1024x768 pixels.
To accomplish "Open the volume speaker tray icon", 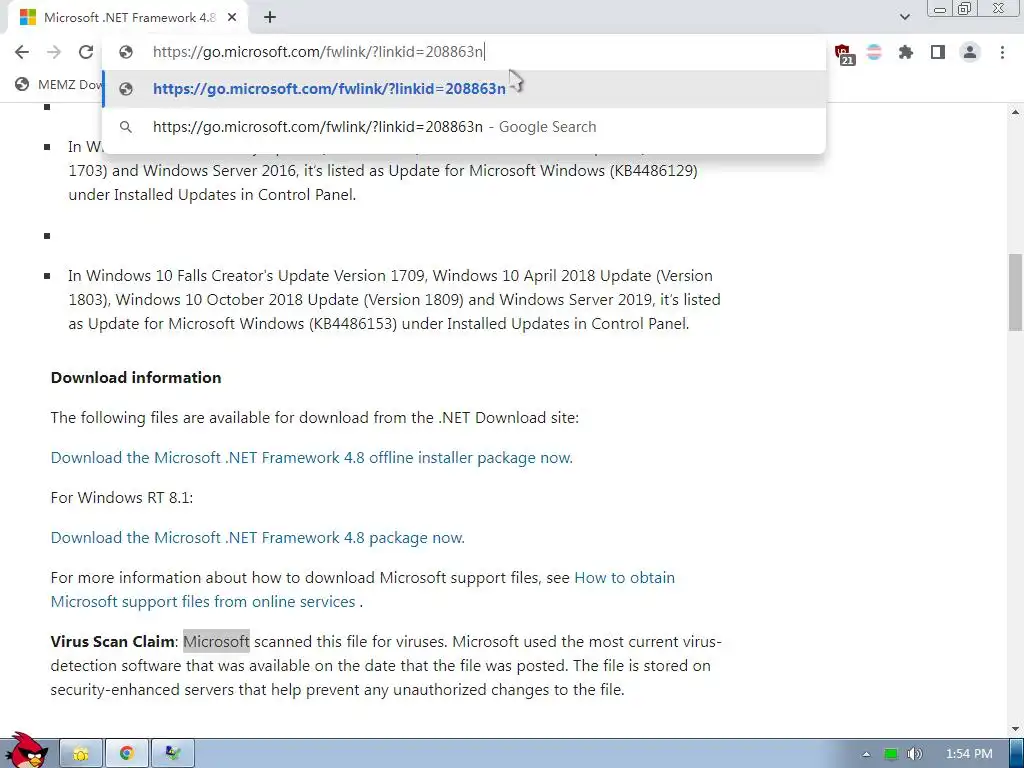I will click(x=915, y=754).
